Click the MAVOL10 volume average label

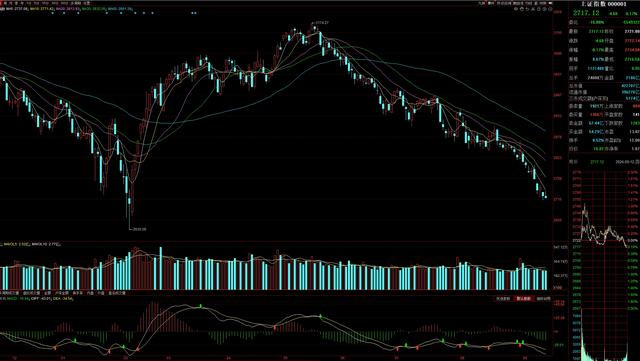(46, 244)
